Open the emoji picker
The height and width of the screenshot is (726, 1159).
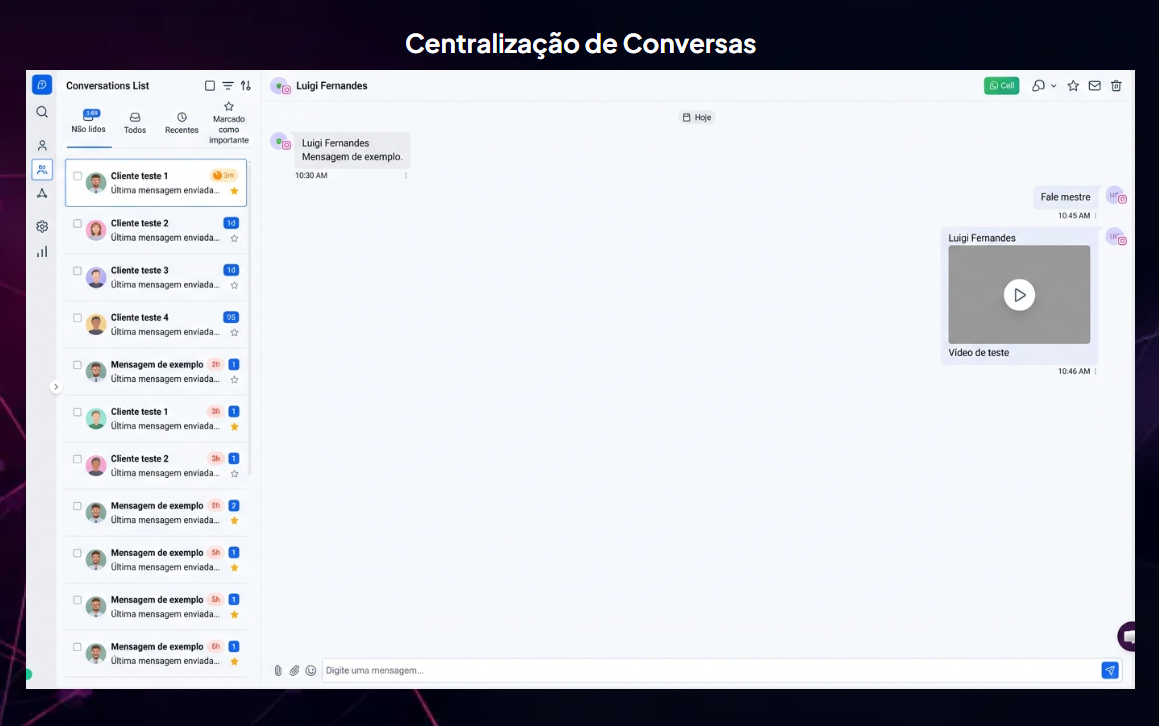pyautogui.click(x=310, y=671)
